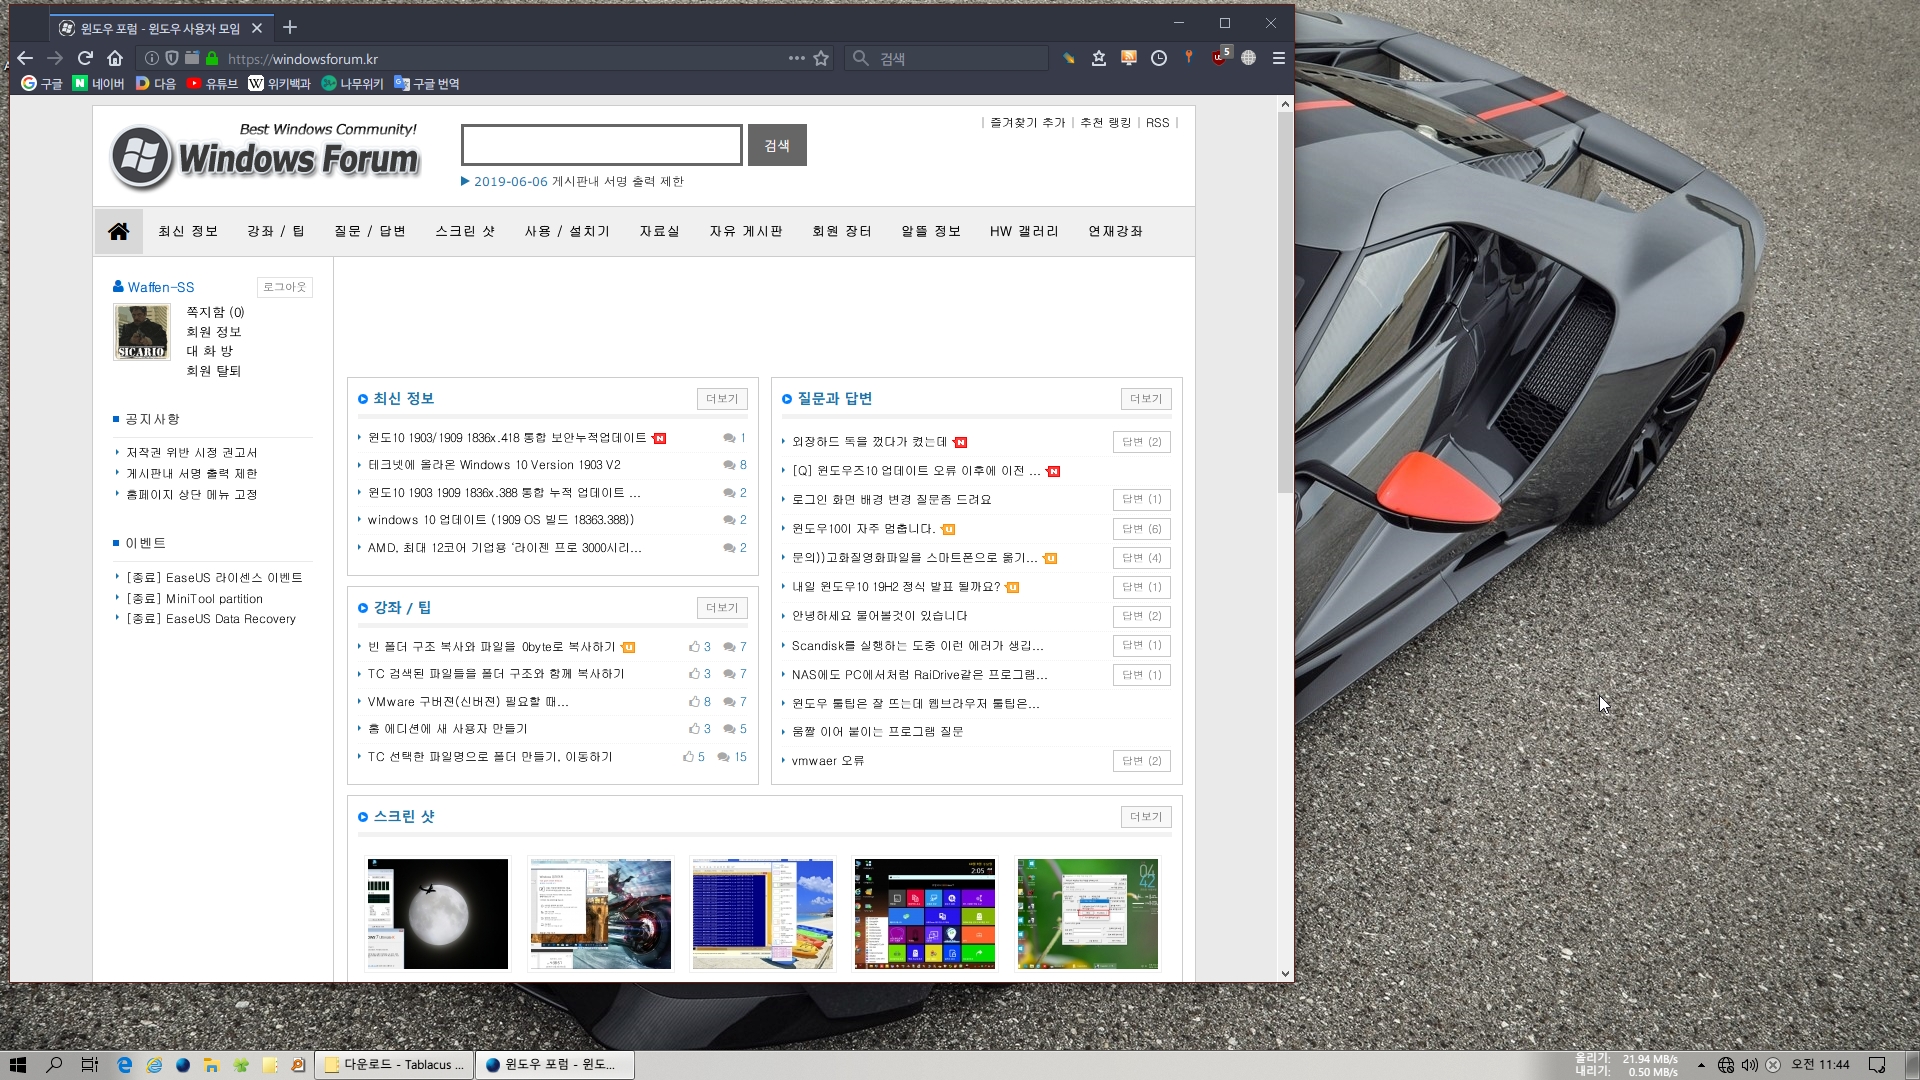This screenshot has width=1920, height=1080.
Task: Open the green clover taskbar icon
Action: click(x=240, y=1065)
